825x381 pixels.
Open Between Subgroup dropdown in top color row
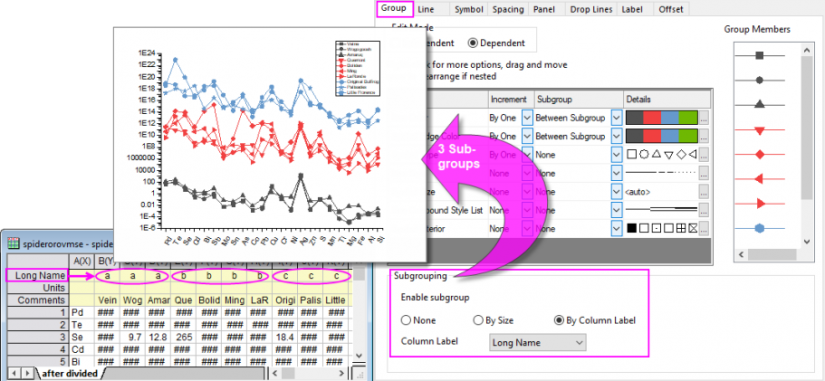[x=617, y=117]
